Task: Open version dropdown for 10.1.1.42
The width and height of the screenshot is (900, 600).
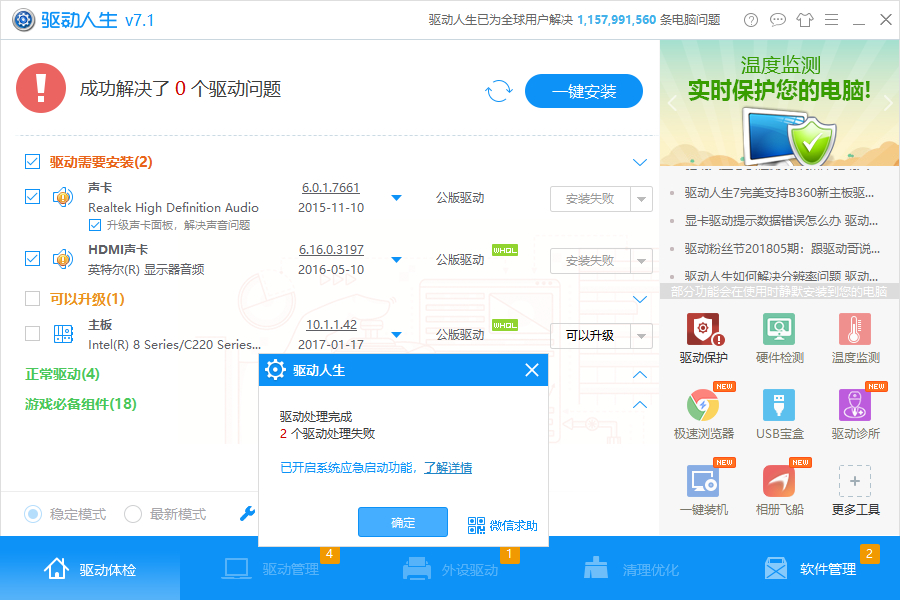Action: coord(396,335)
